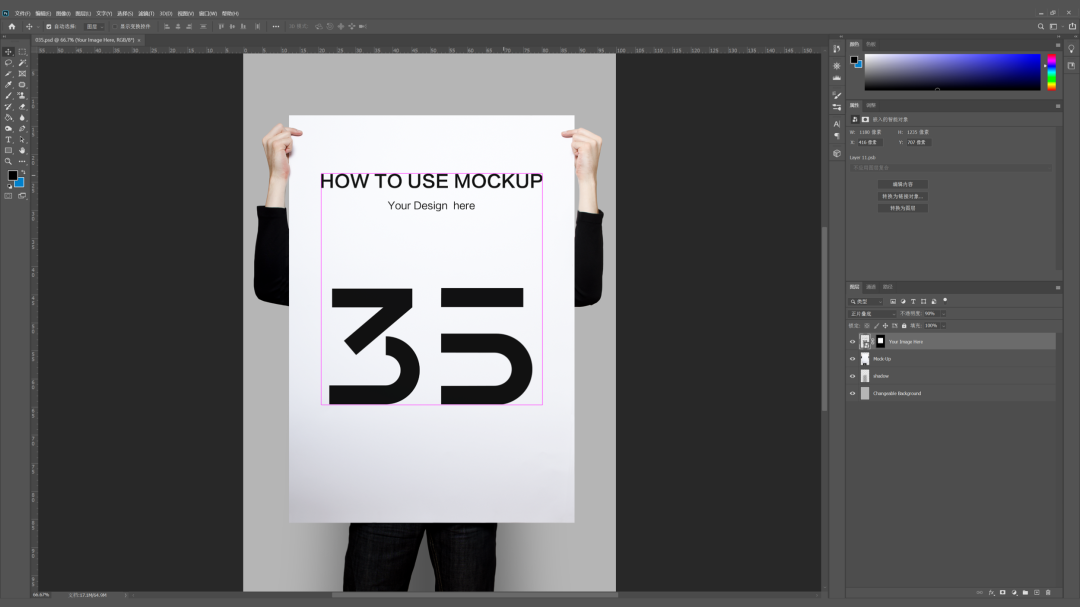Screen dimensions: 1080x607
Task: Switch to the 通道 Channels tab
Action: (x=871, y=287)
